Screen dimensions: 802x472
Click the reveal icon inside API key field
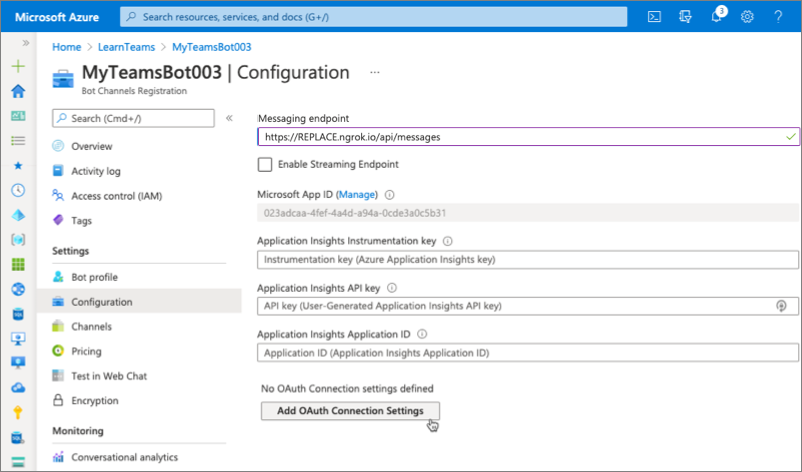tap(781, 306)
